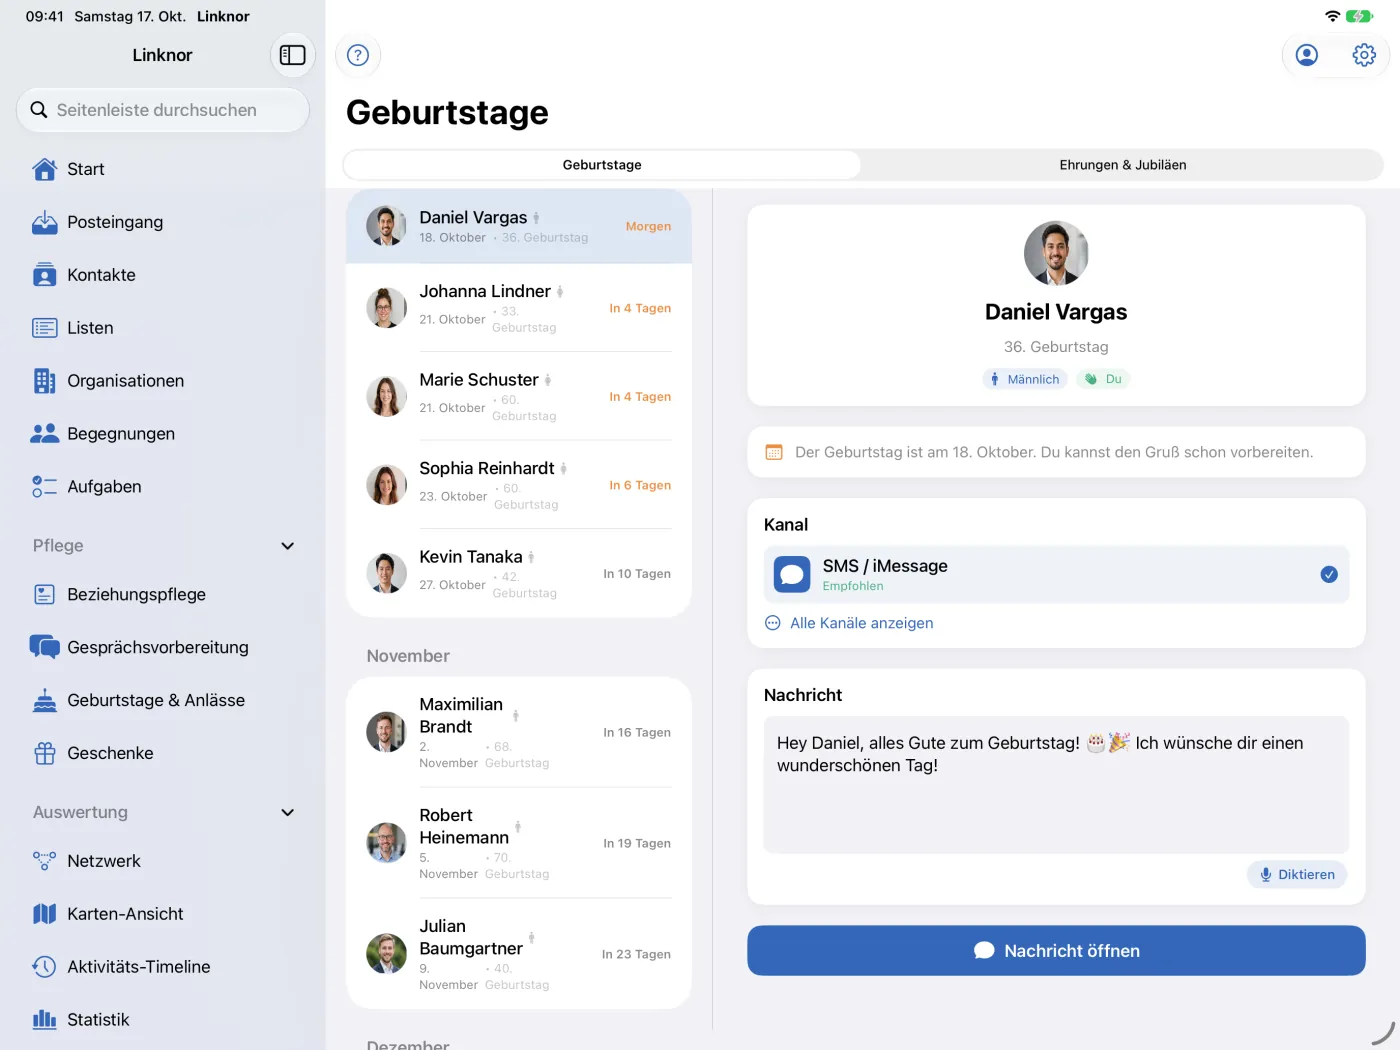Collapse the Pflege section chevron

(x=288, y=546)
